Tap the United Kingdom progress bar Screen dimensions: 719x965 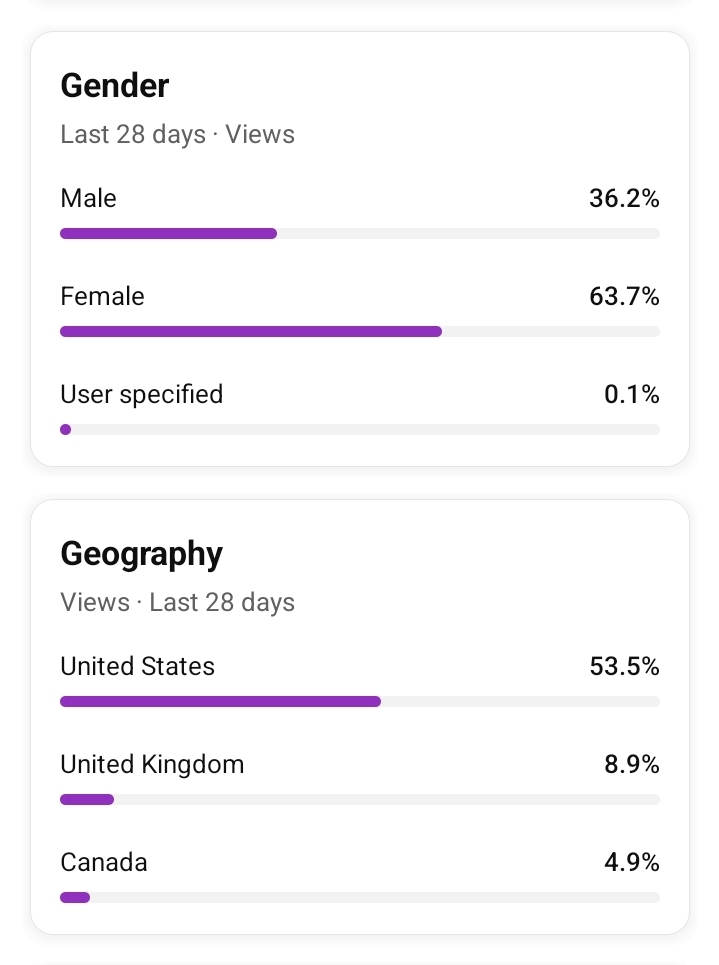[x=360, y=799]
